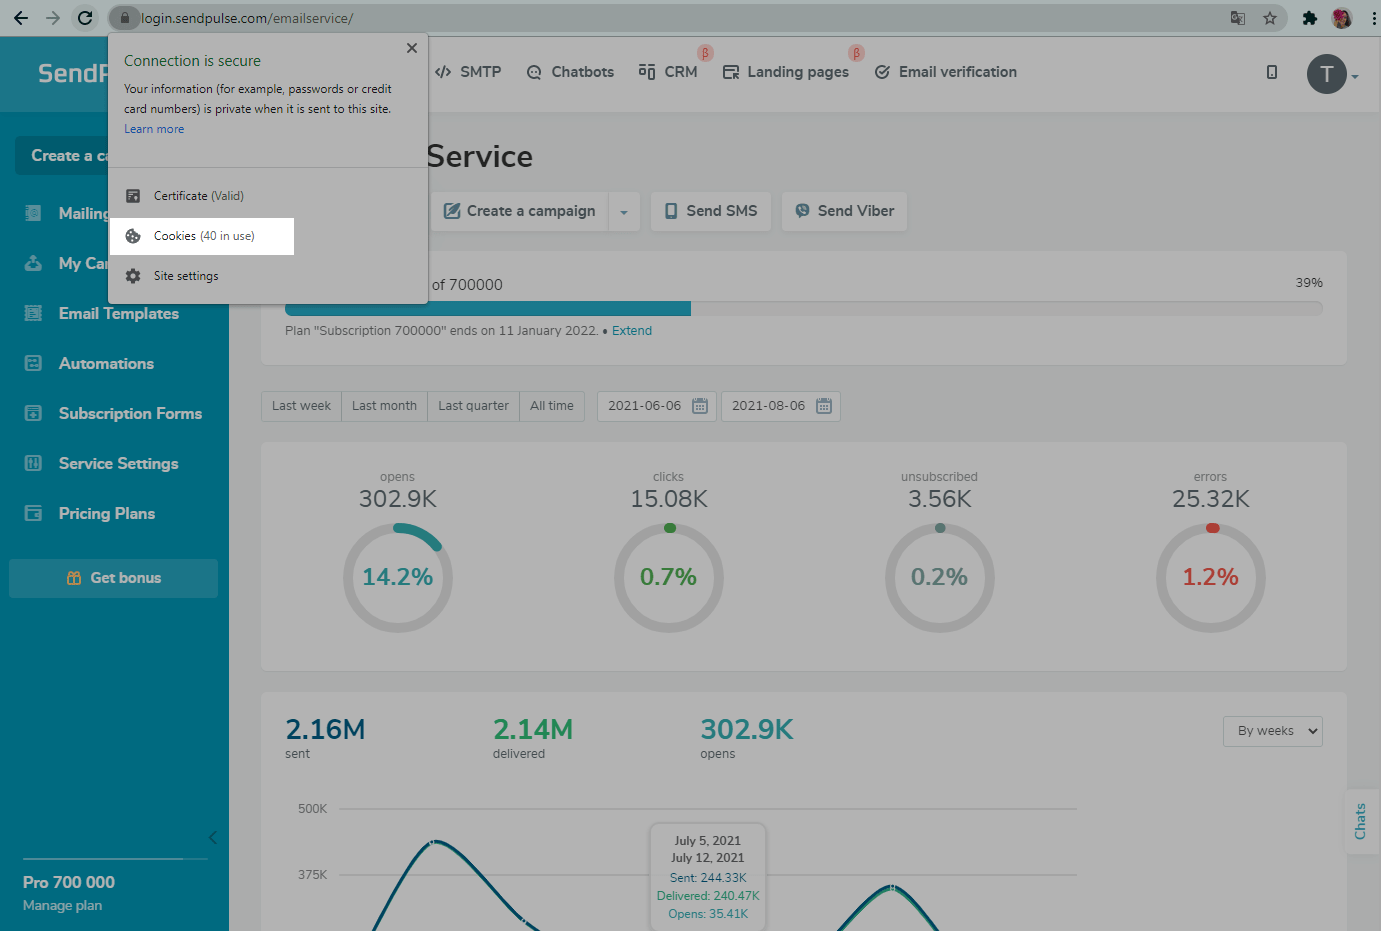Click the subscription usage progress bar

coord(803,308)
